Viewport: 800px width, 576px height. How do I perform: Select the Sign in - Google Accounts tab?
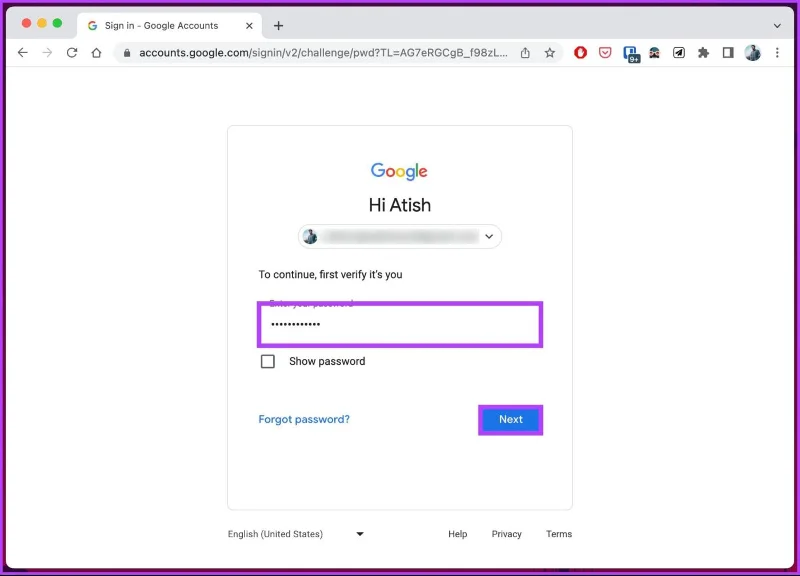click(169, 26)
